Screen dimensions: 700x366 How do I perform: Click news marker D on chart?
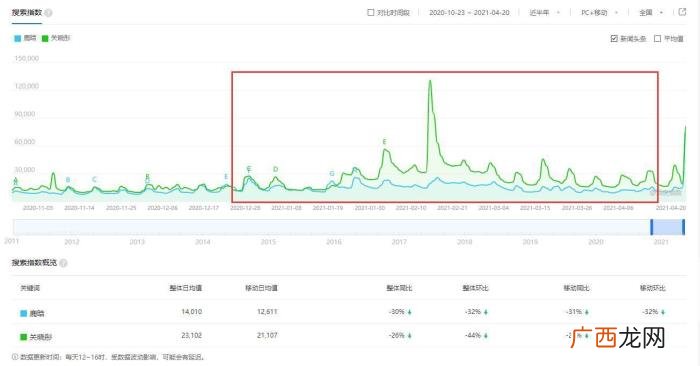275,169
